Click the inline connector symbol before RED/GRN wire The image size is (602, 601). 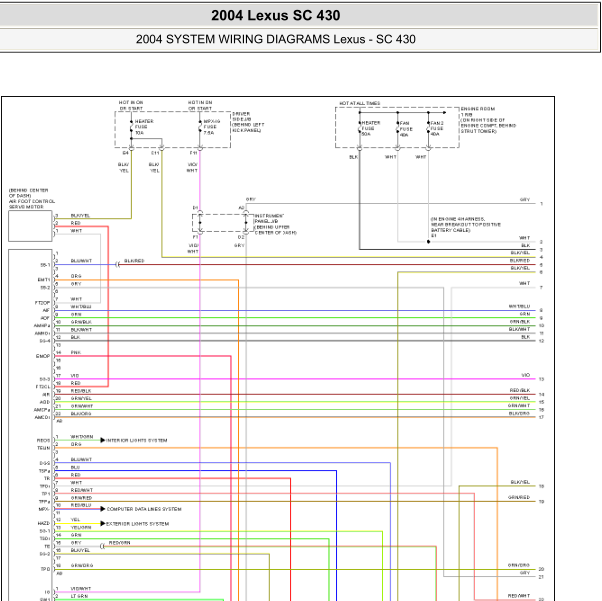click(x=102, y=546)
